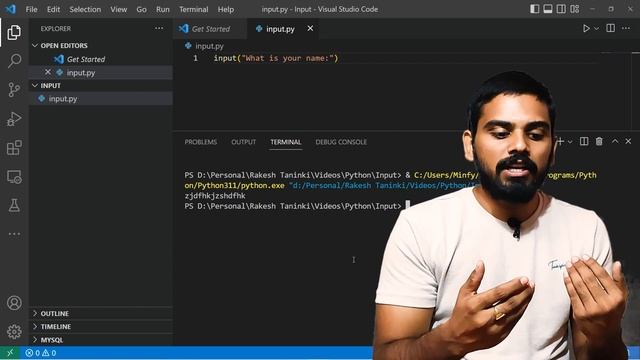Open the Go menu
The height and width of the screenshot is (360, 640).
(141, 9)
